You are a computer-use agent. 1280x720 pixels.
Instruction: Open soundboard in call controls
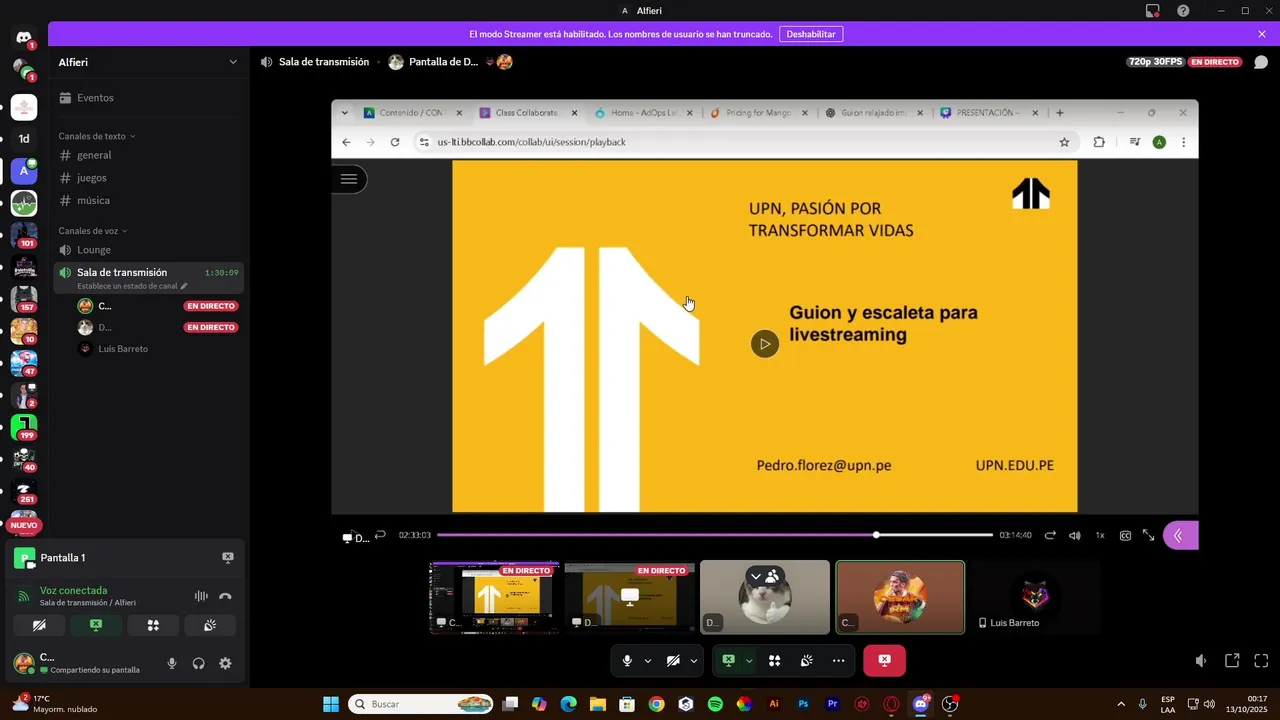806,661
